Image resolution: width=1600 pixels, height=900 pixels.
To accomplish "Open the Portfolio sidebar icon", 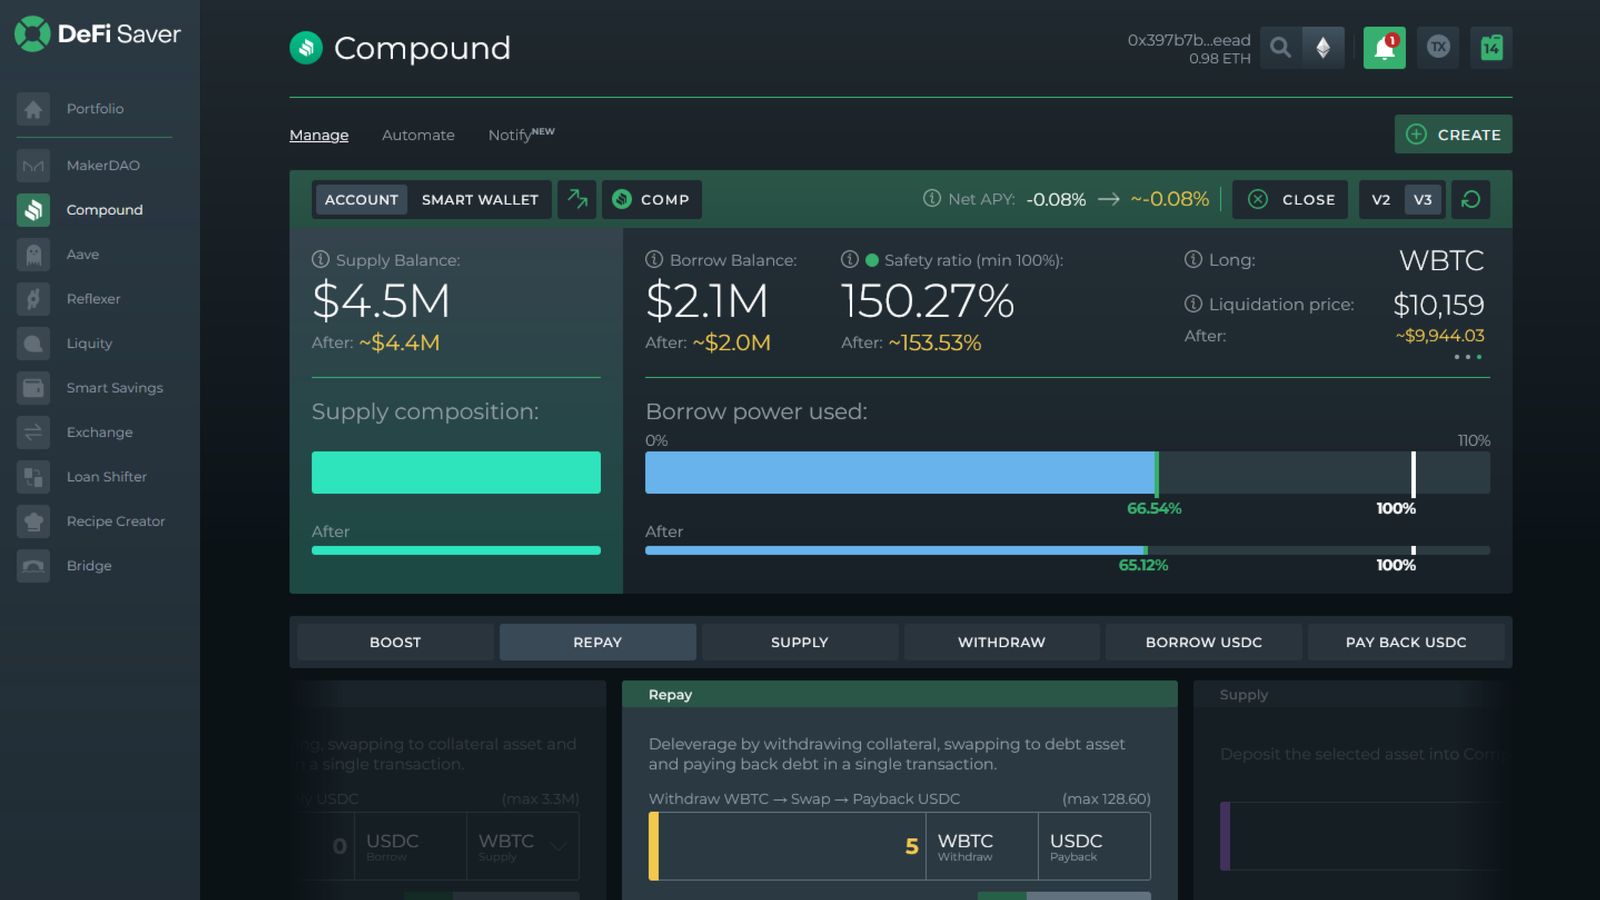I will coord(33,108).
